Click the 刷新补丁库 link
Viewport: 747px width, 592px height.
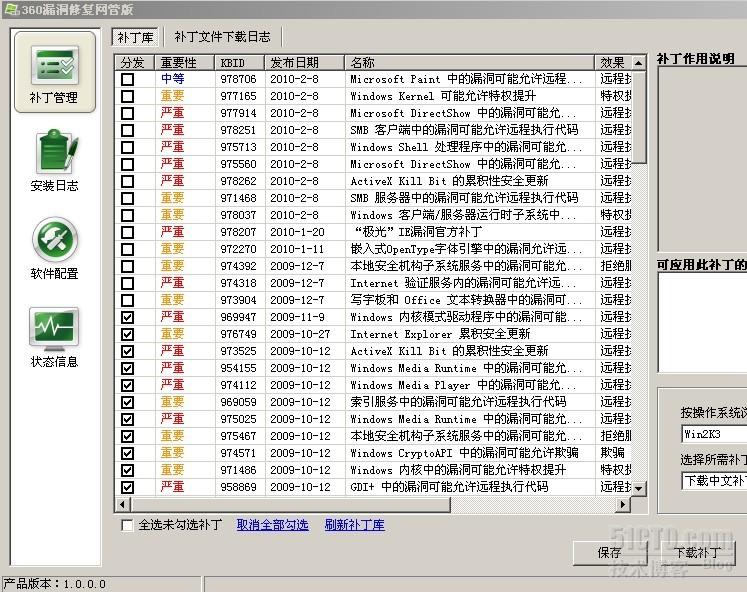point(354,525)
